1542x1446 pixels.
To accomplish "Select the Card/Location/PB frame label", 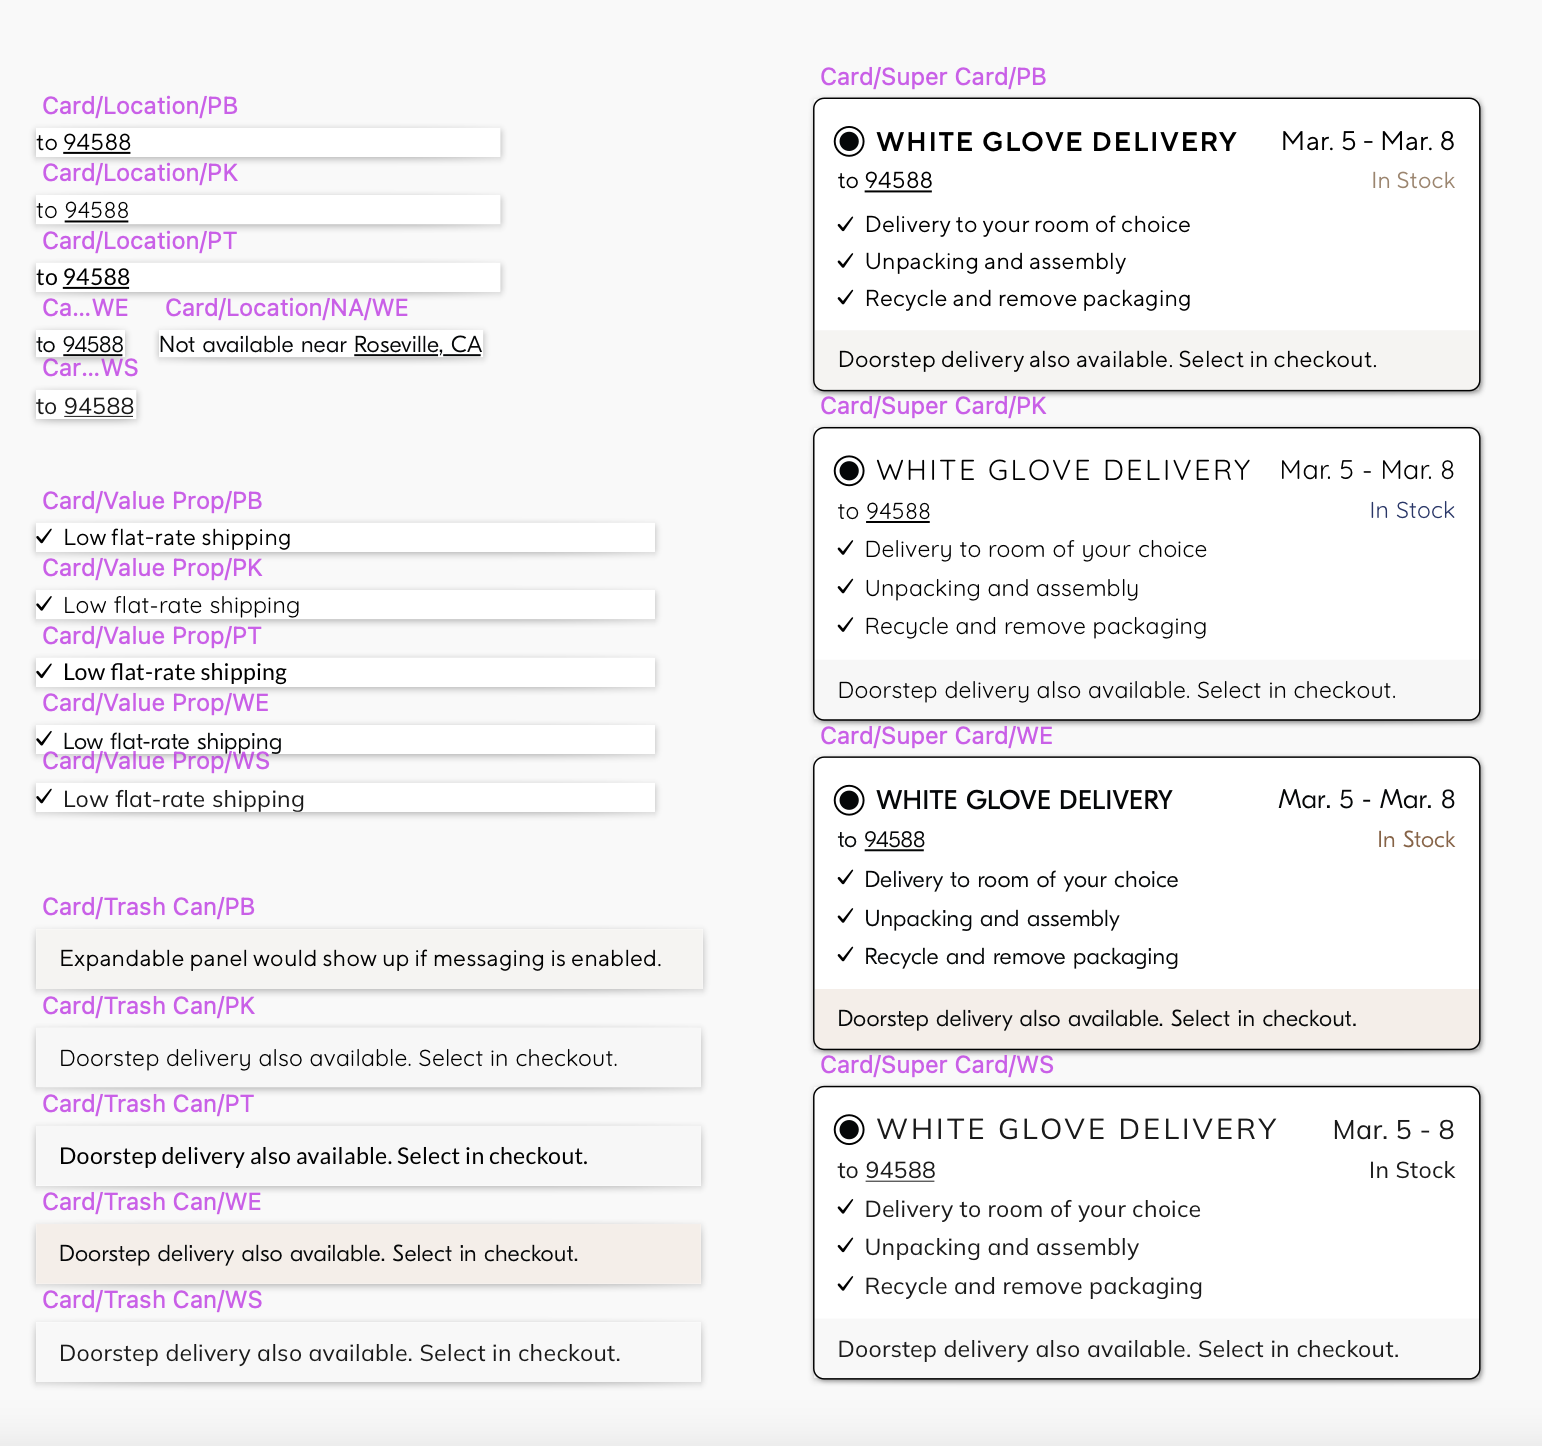I will (140, 106).
